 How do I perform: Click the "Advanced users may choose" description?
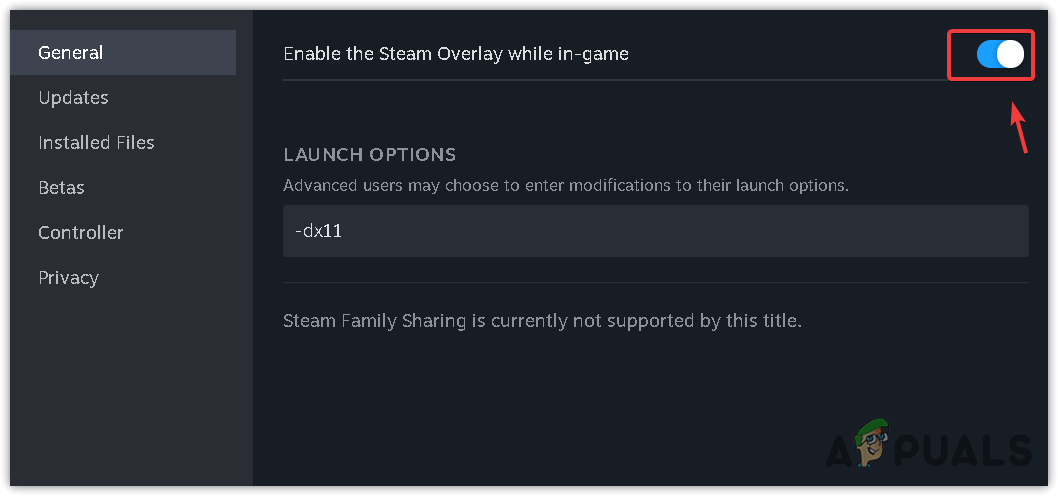point(565,185)
